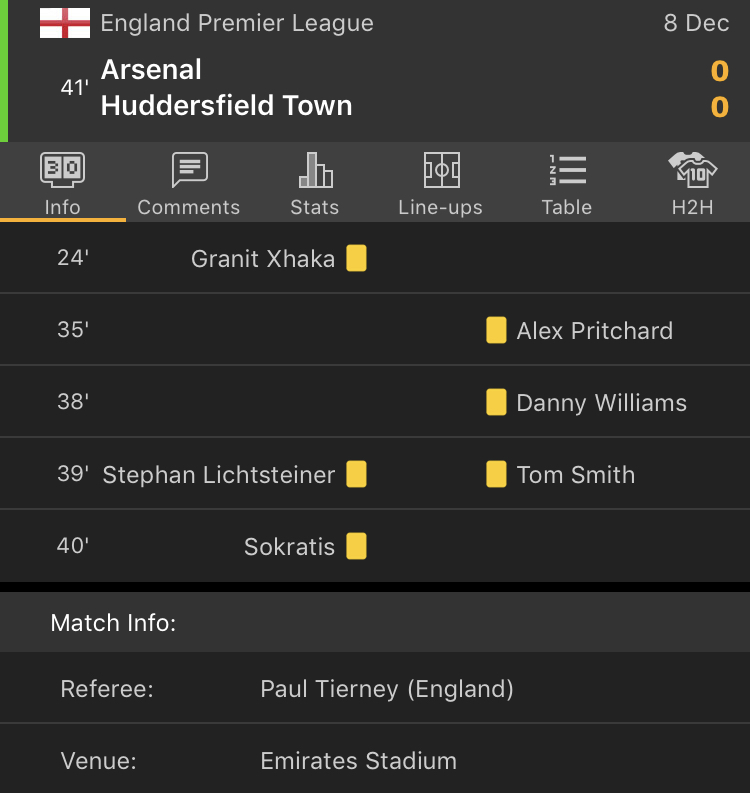Open the Comments speech bubble icon
This screenshot has width=750, height=793.
point(189,170)
